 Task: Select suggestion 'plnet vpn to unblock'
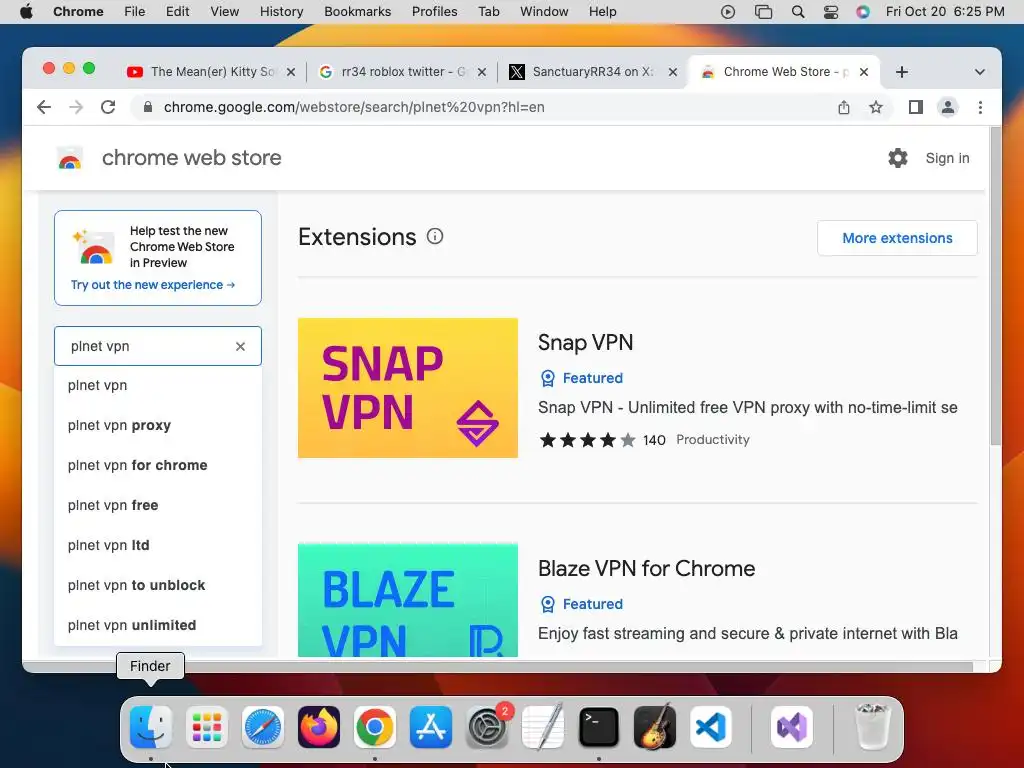pyautogui.click(x=158, y=585)
